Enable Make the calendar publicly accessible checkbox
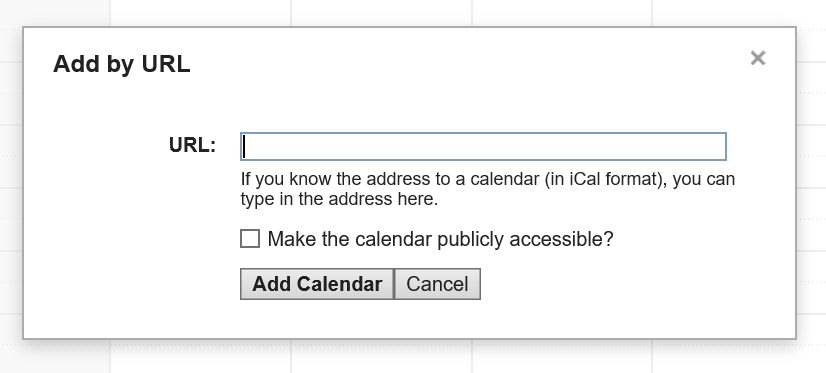Image resolution: width=826 pixels, height=373 pixels. [250, 239]
